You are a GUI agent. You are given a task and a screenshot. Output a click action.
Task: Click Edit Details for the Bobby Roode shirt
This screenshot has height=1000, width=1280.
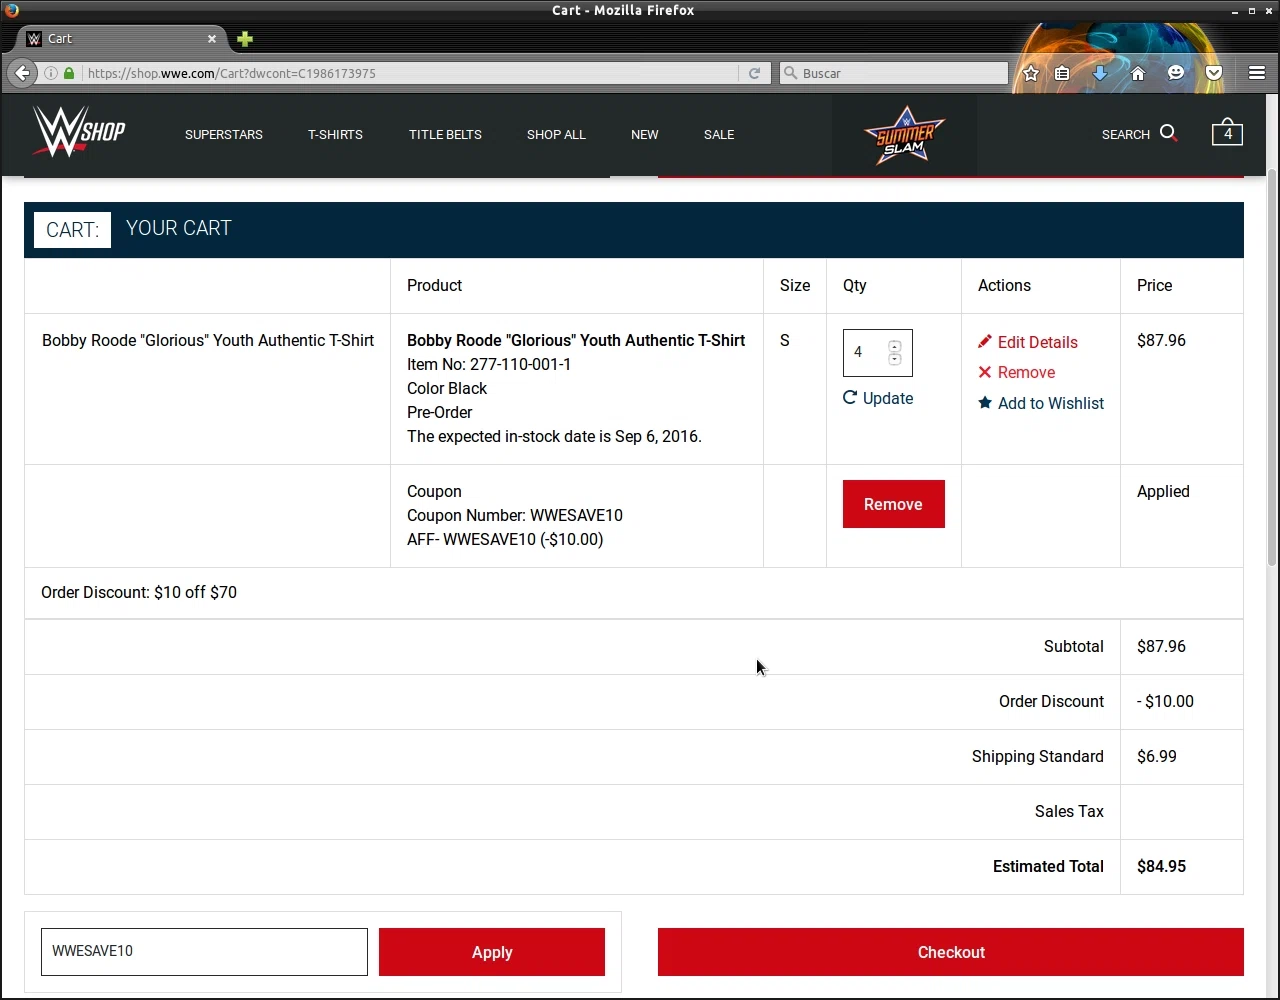(x=1028, y=342)
